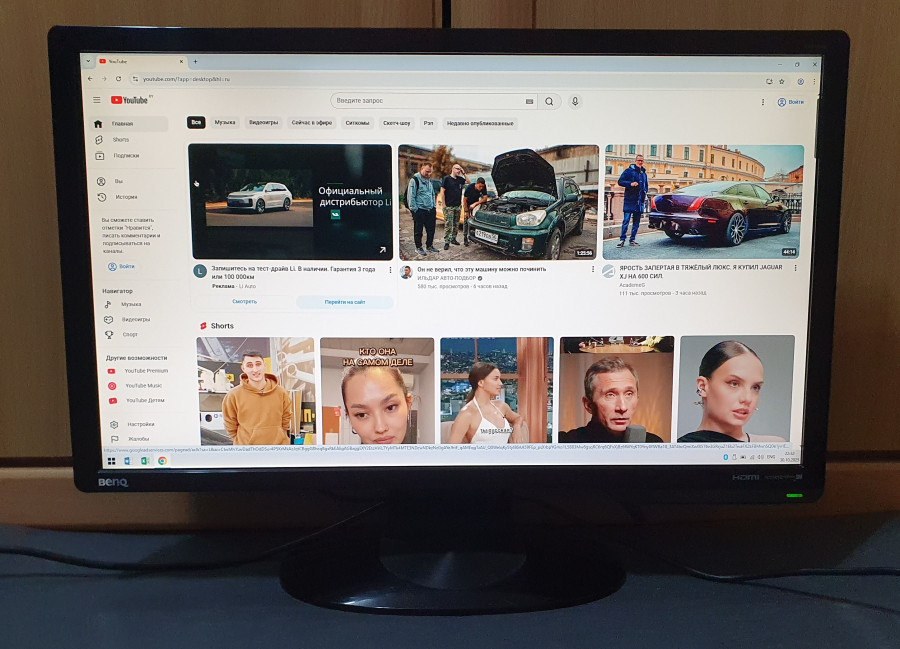
Task: Open the on-screen keyboard icon in search
Action: [x=529, y=102]
